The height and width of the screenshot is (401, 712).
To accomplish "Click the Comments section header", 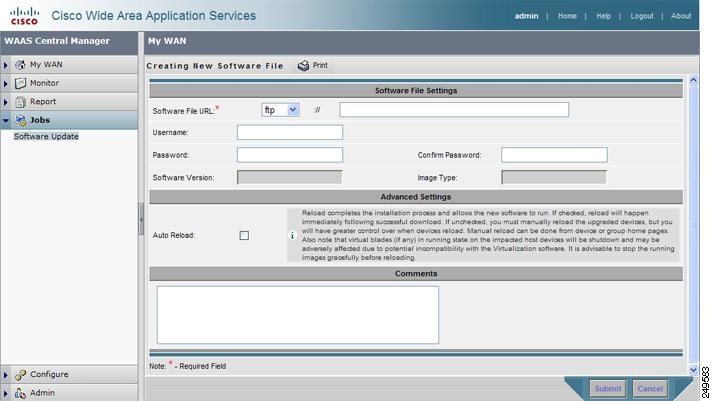I will 416,273.
